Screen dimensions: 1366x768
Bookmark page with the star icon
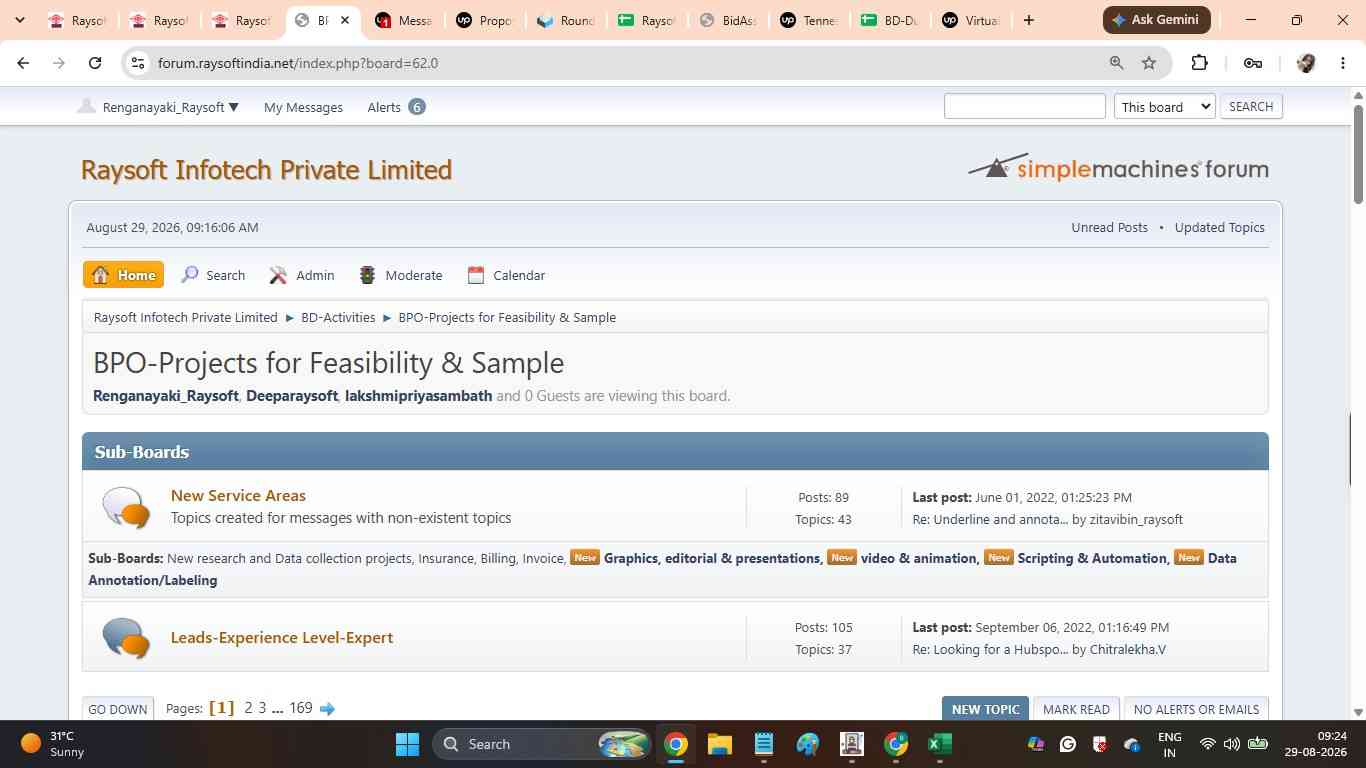point(1149,63)
